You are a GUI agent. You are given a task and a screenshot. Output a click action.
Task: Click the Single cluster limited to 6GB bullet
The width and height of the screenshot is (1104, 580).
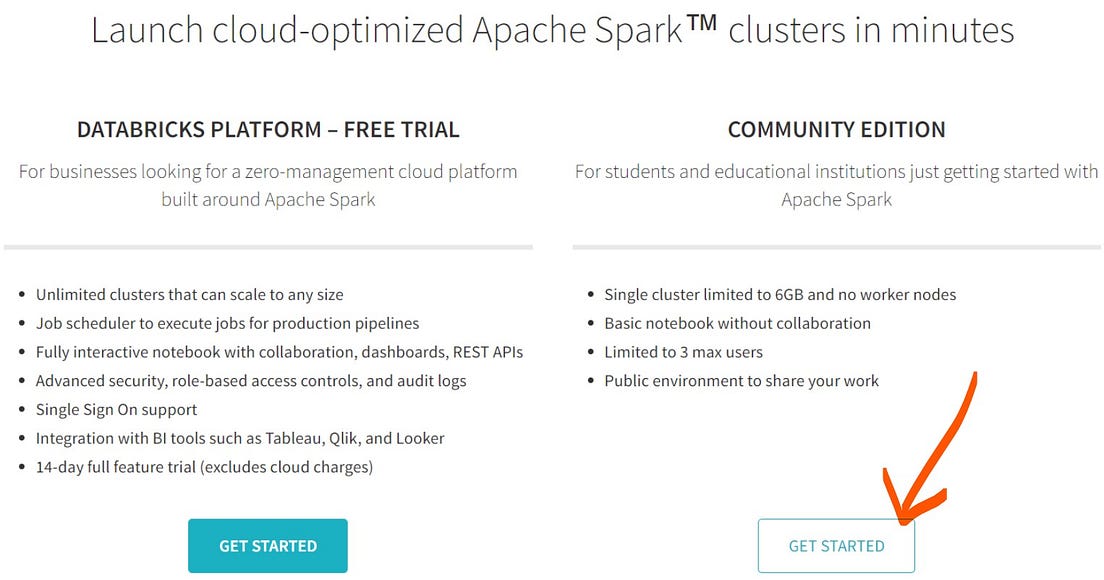(x=780, y=295)
